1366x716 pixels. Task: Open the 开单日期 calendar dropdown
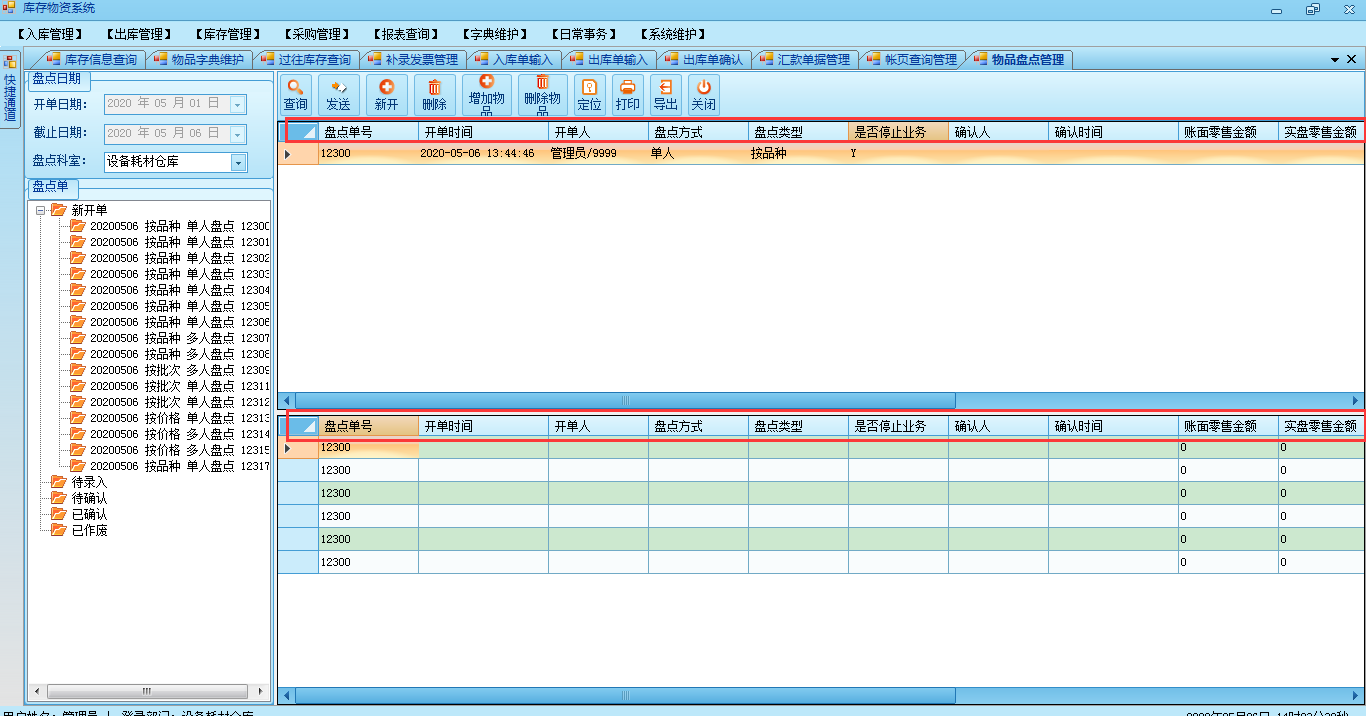click(238, 104)
